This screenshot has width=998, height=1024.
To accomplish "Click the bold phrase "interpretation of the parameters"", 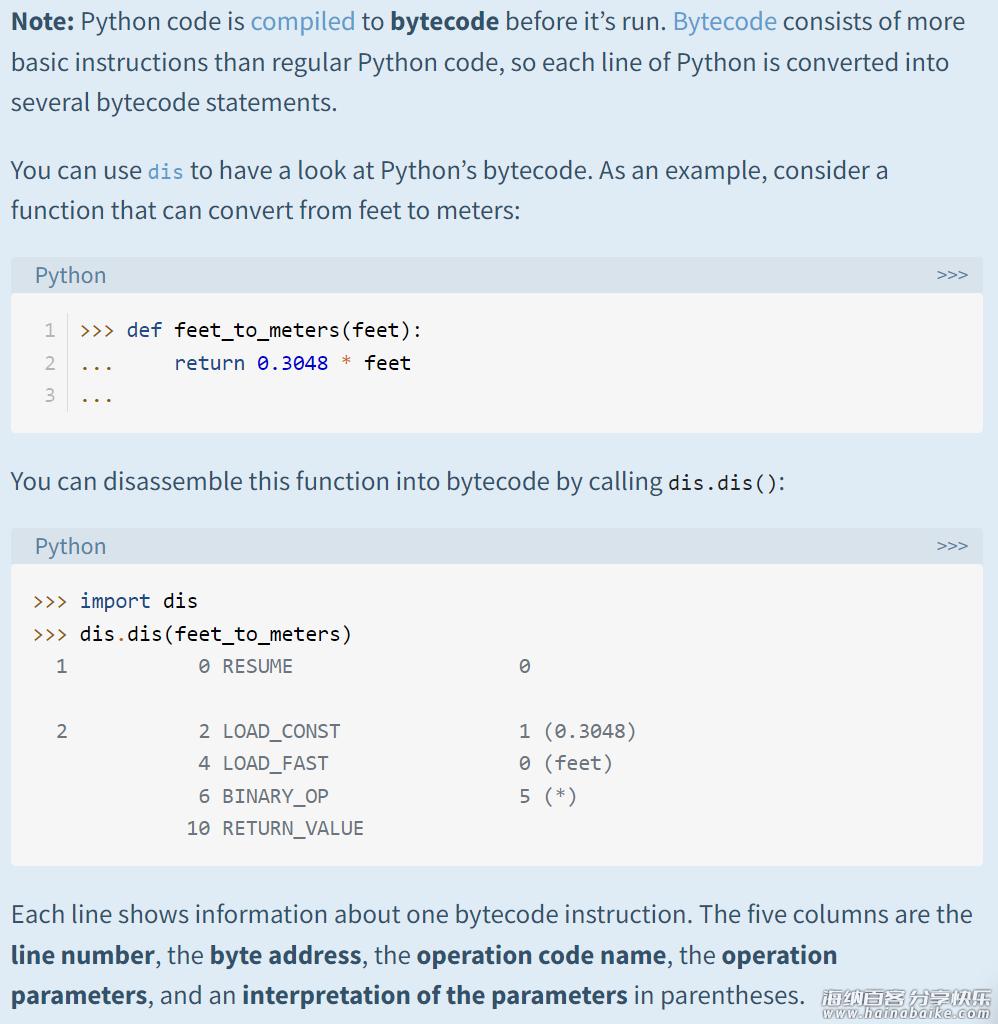I will click(434, 995).
